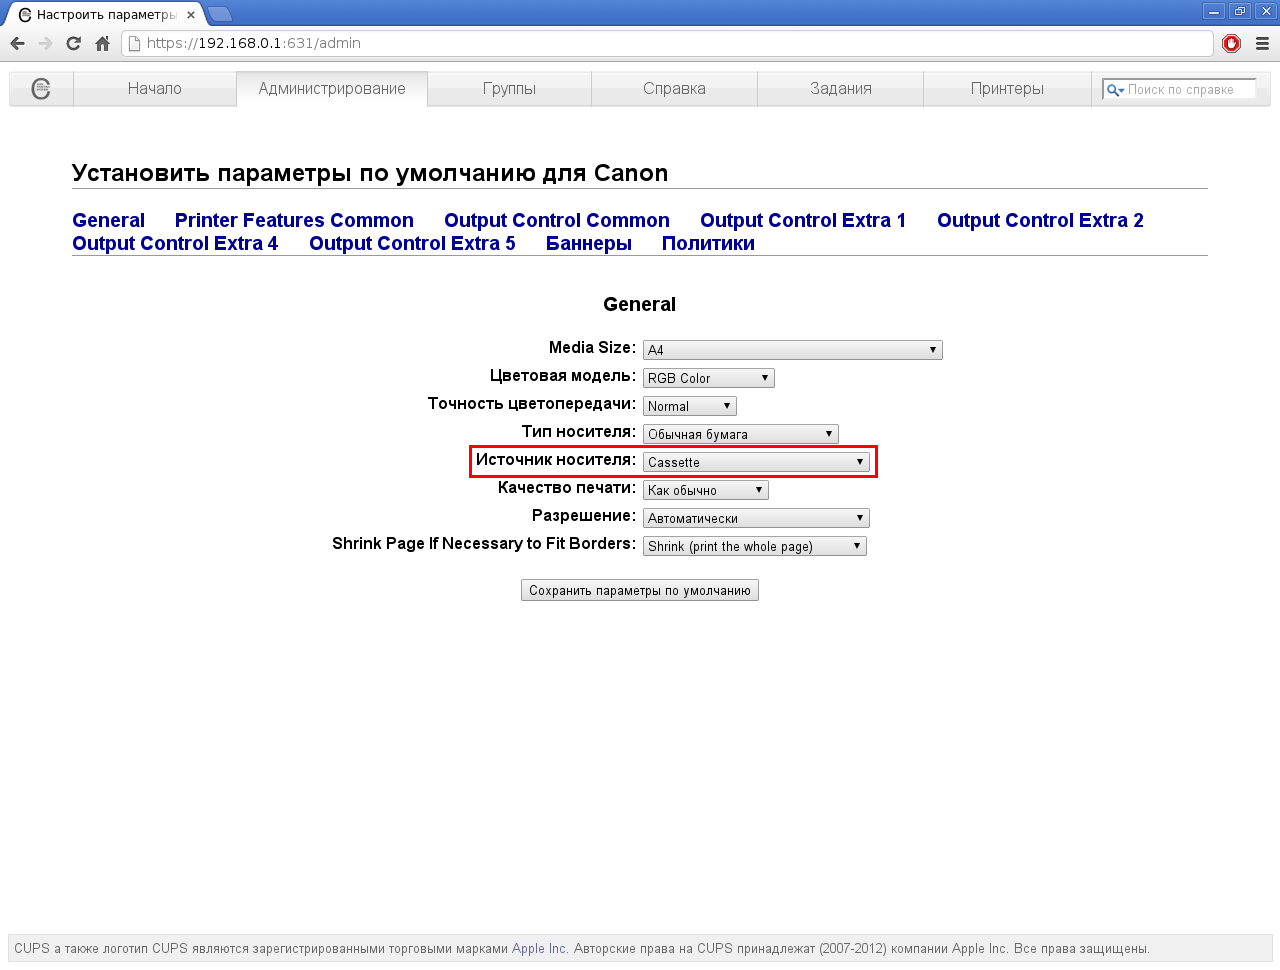Screen dimensions: 1280x970
Task: Click the browser back arrow
Action: (x=17, y=43)
